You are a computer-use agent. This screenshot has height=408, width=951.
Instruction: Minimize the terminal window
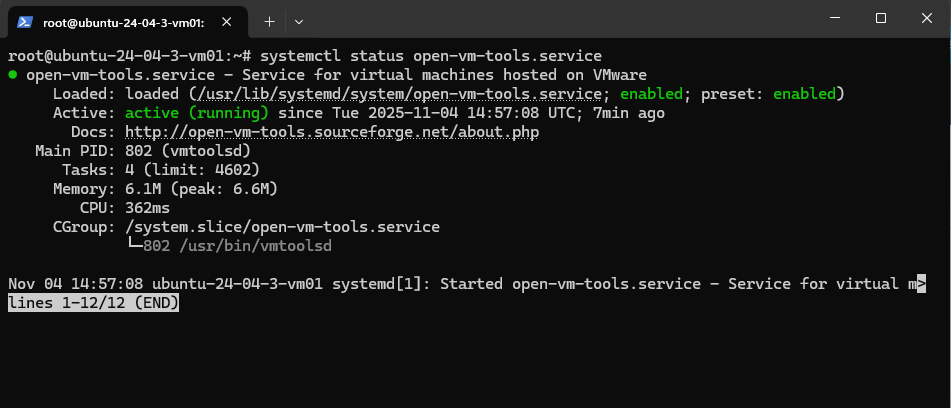pos(834,18)
